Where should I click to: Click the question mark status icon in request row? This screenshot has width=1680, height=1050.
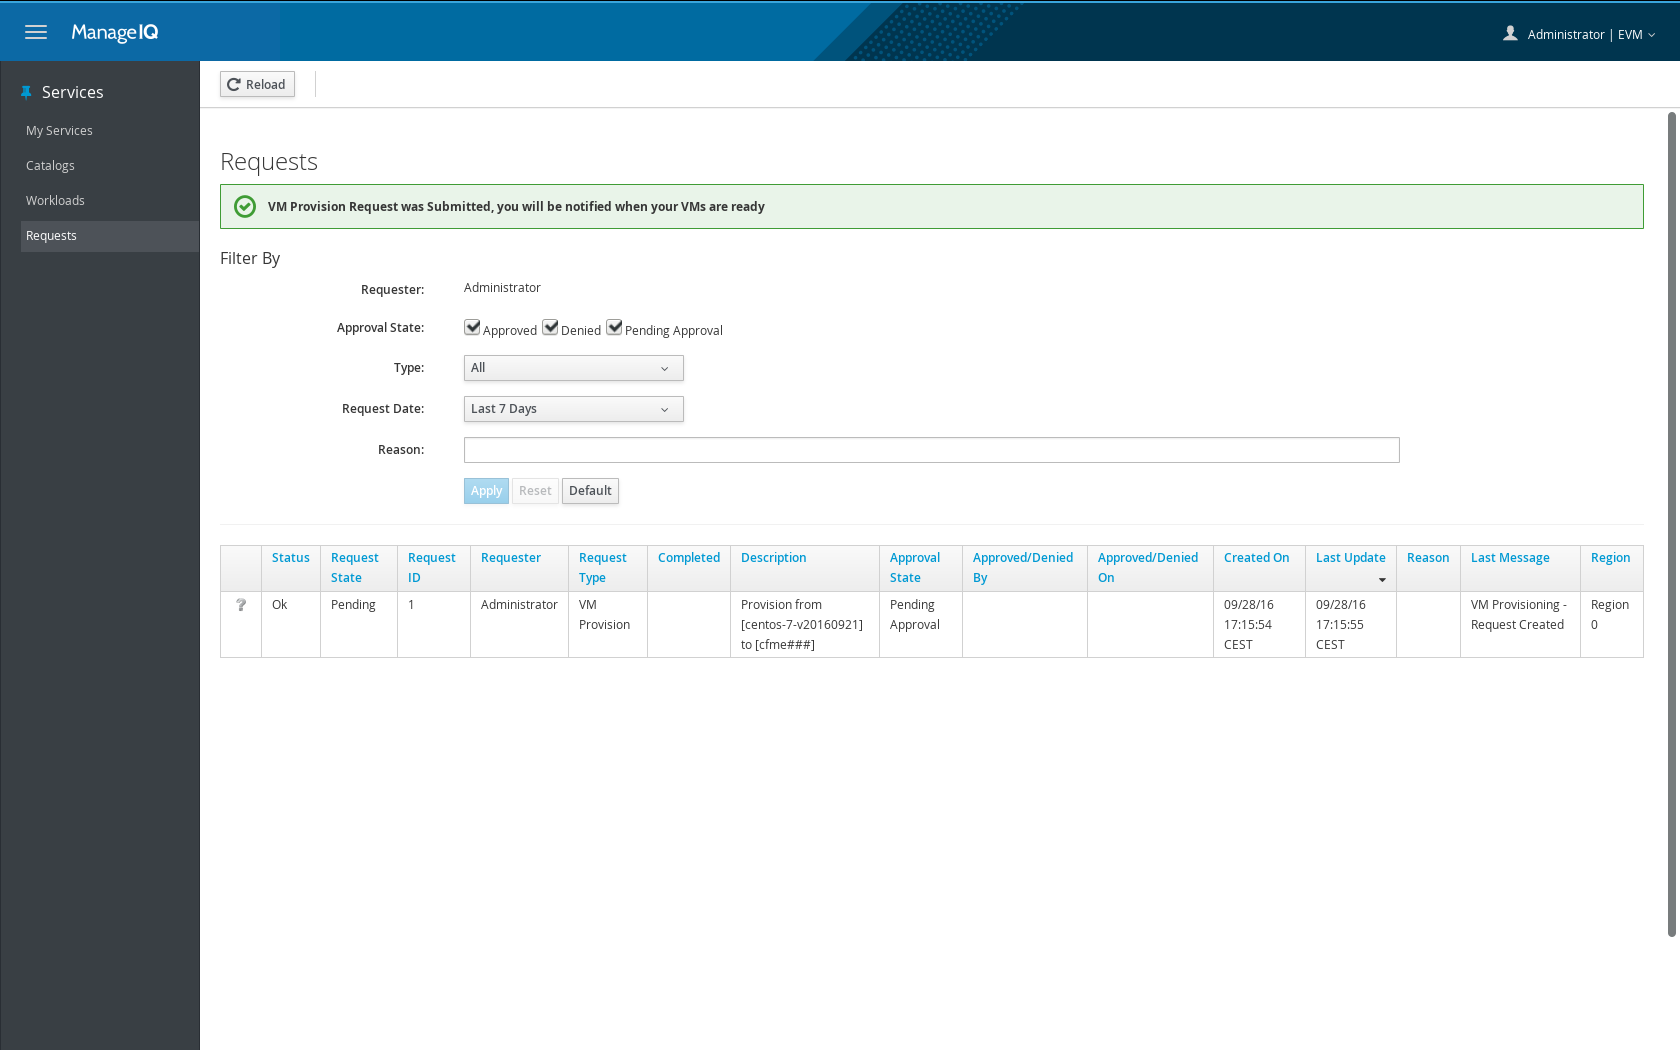241,605
